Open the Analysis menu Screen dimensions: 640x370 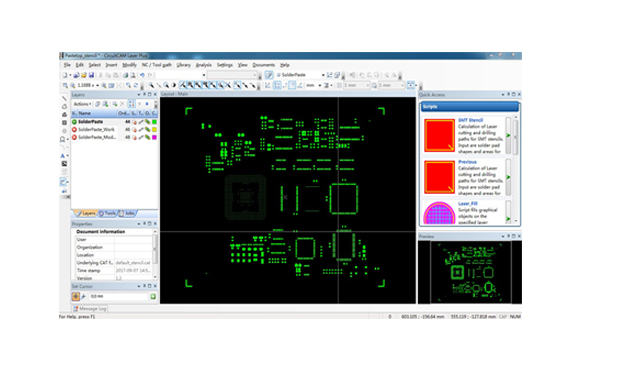pos(204,65)
